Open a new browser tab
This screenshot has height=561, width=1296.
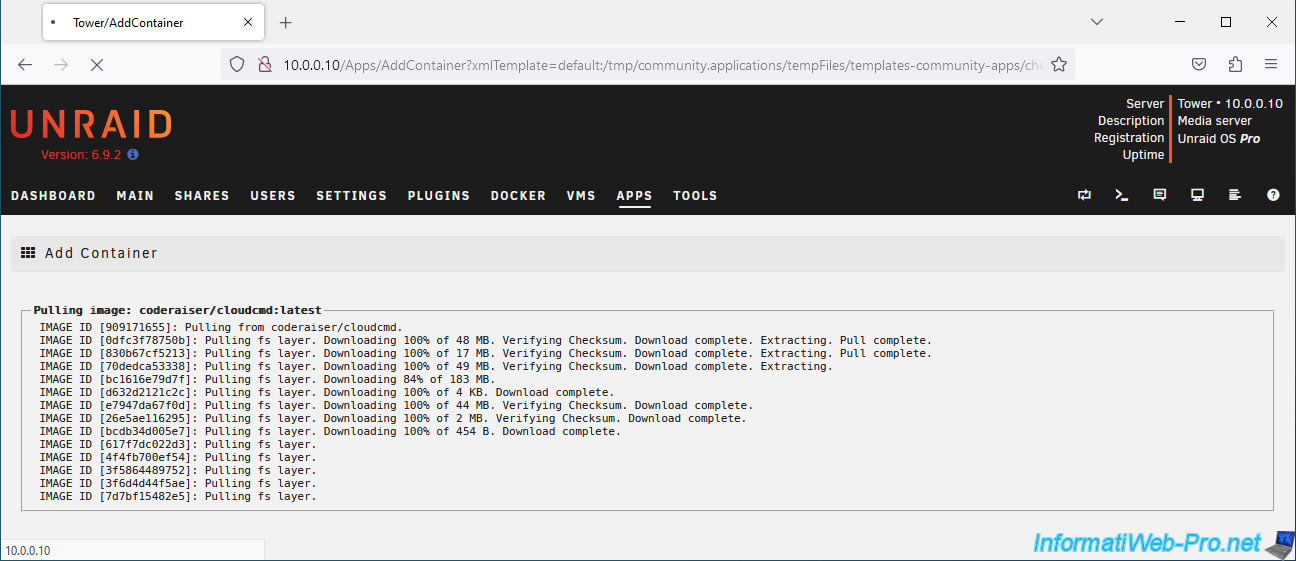tap(285, 22)
